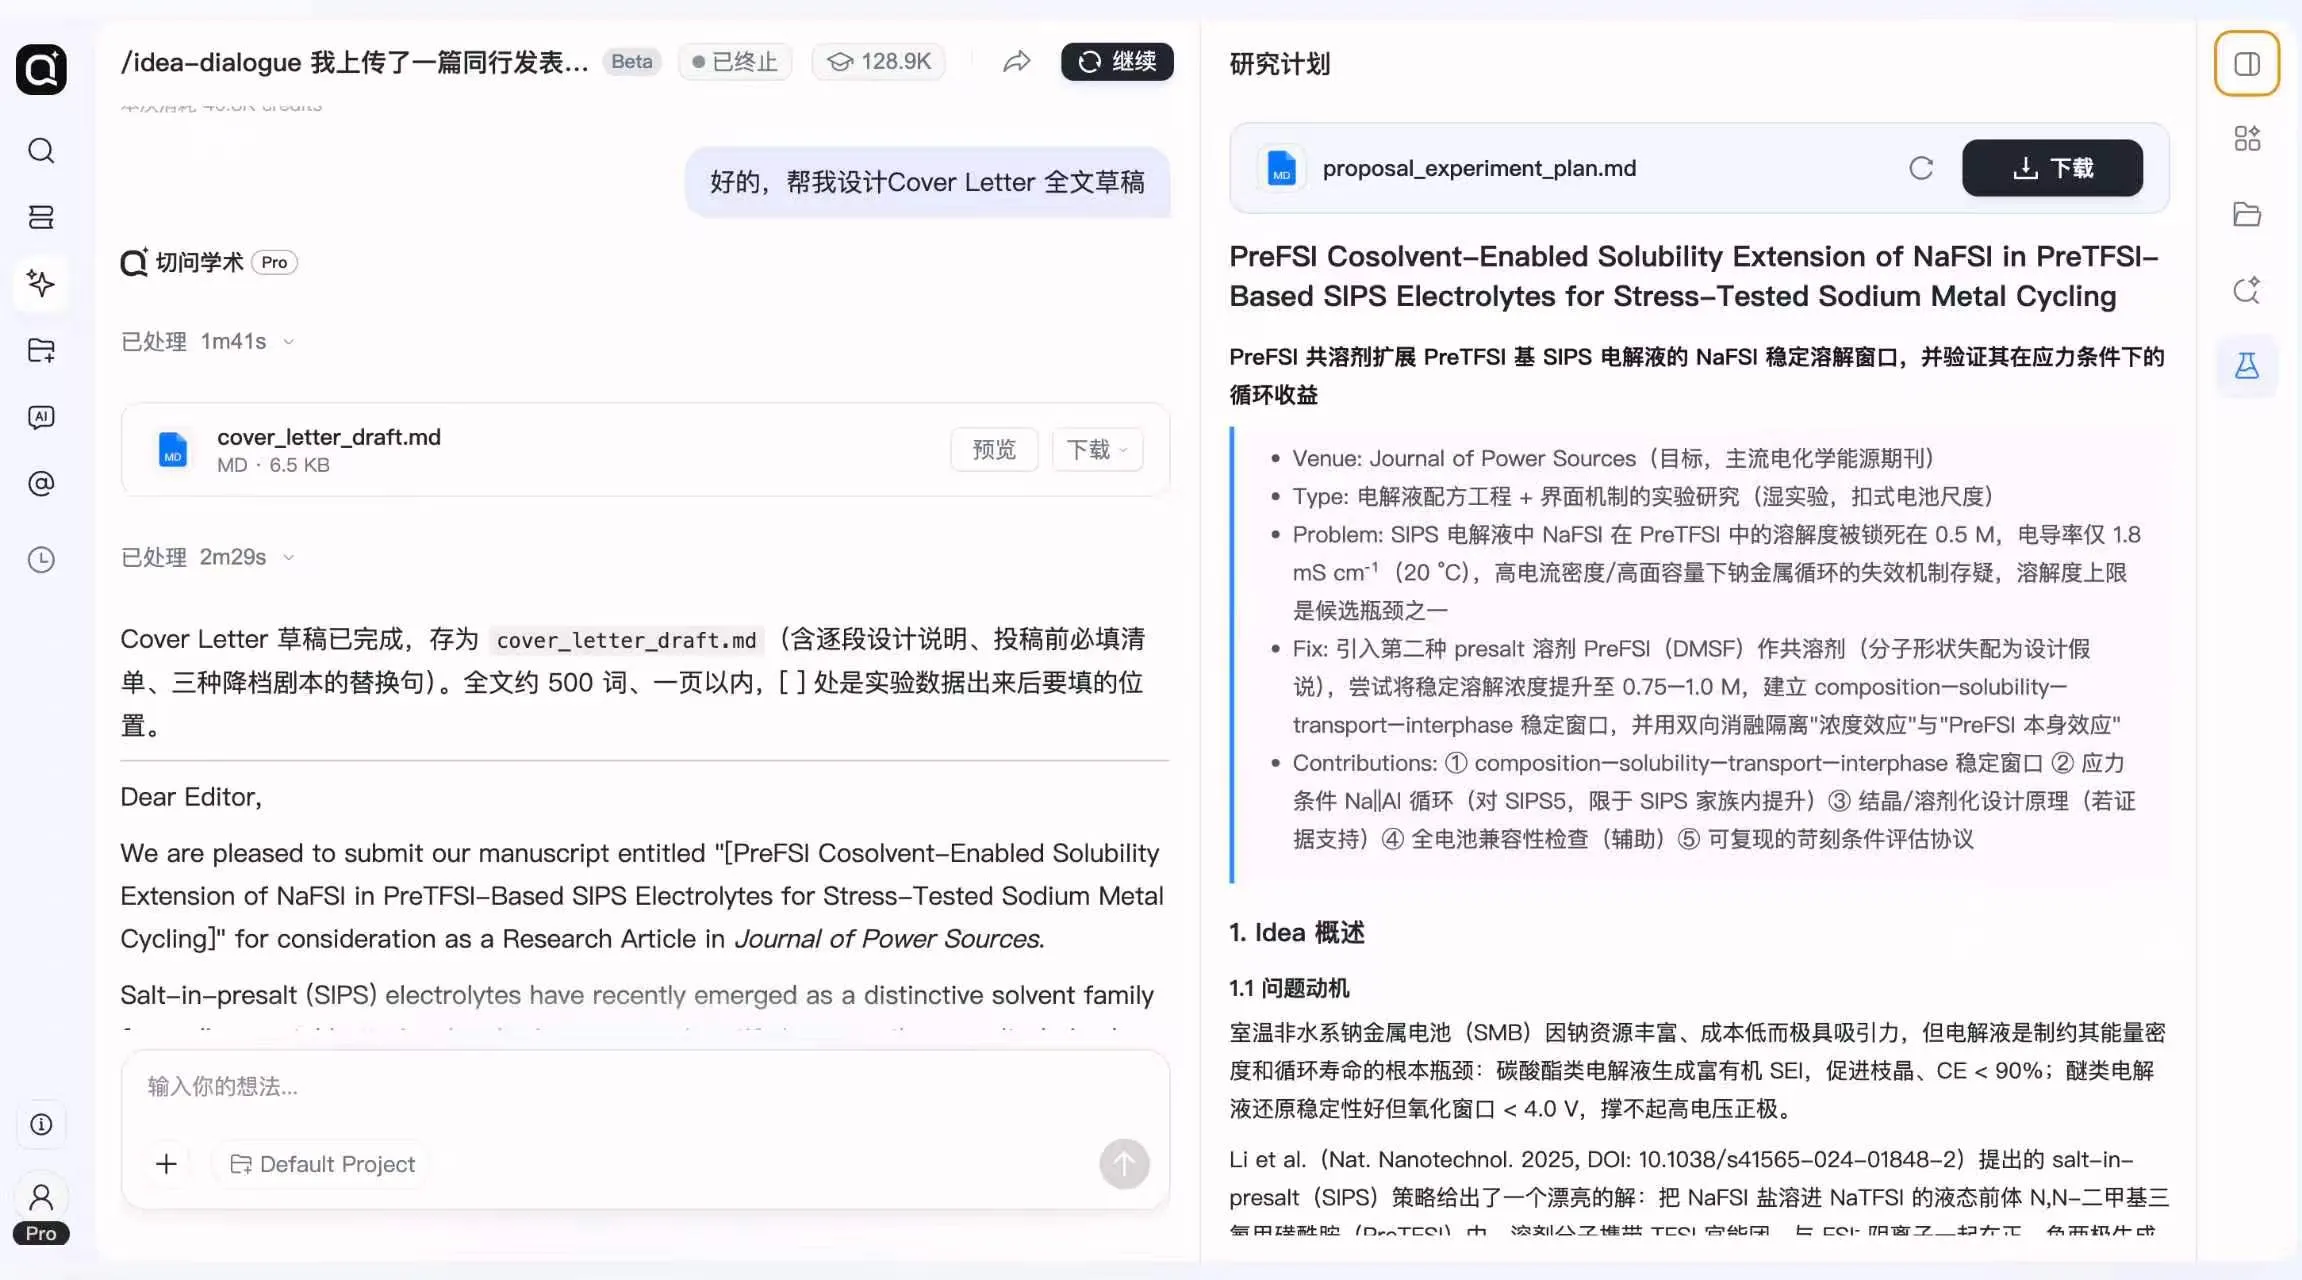
Task: Click the info icon near sidebar bottom
Action: [x=41, y=1125]
